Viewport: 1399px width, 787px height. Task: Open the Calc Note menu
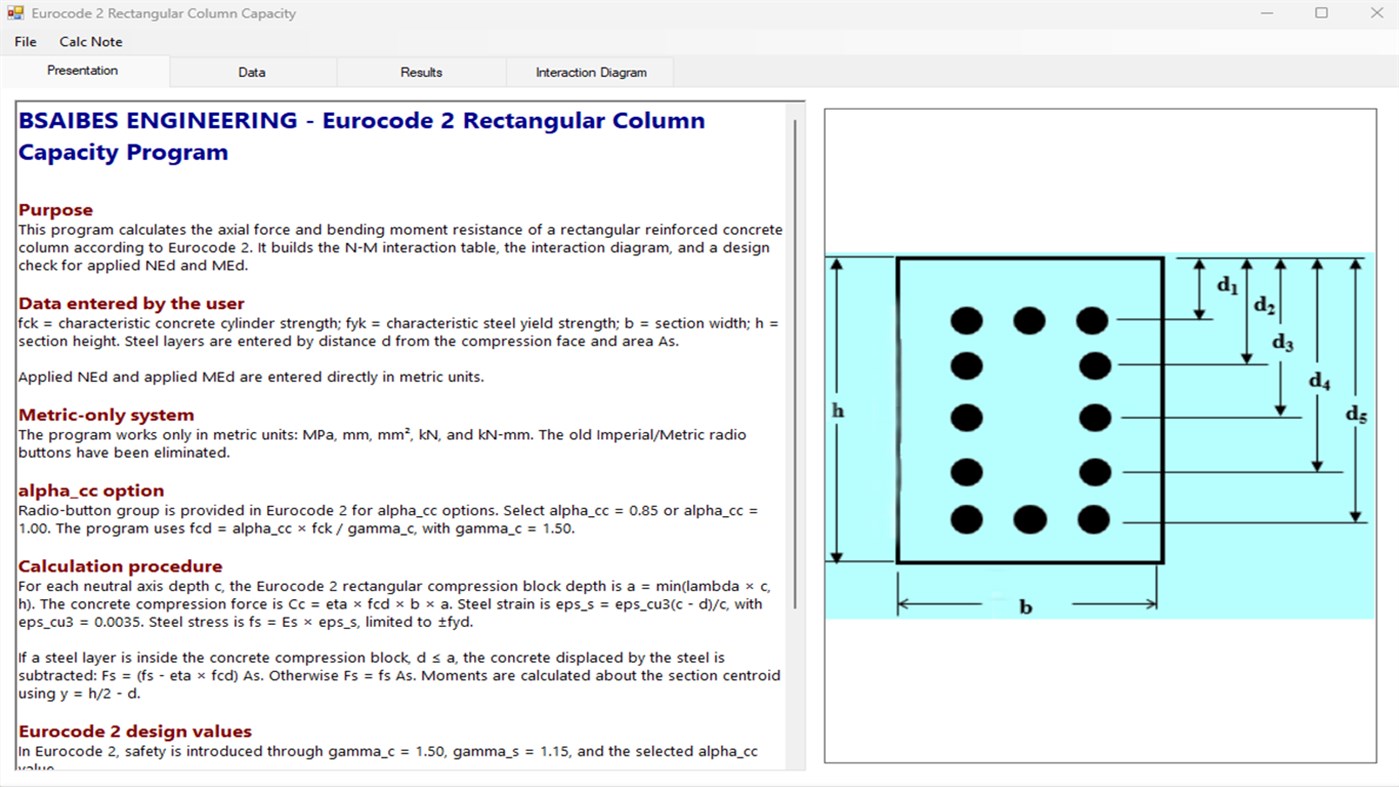[91, 42]
